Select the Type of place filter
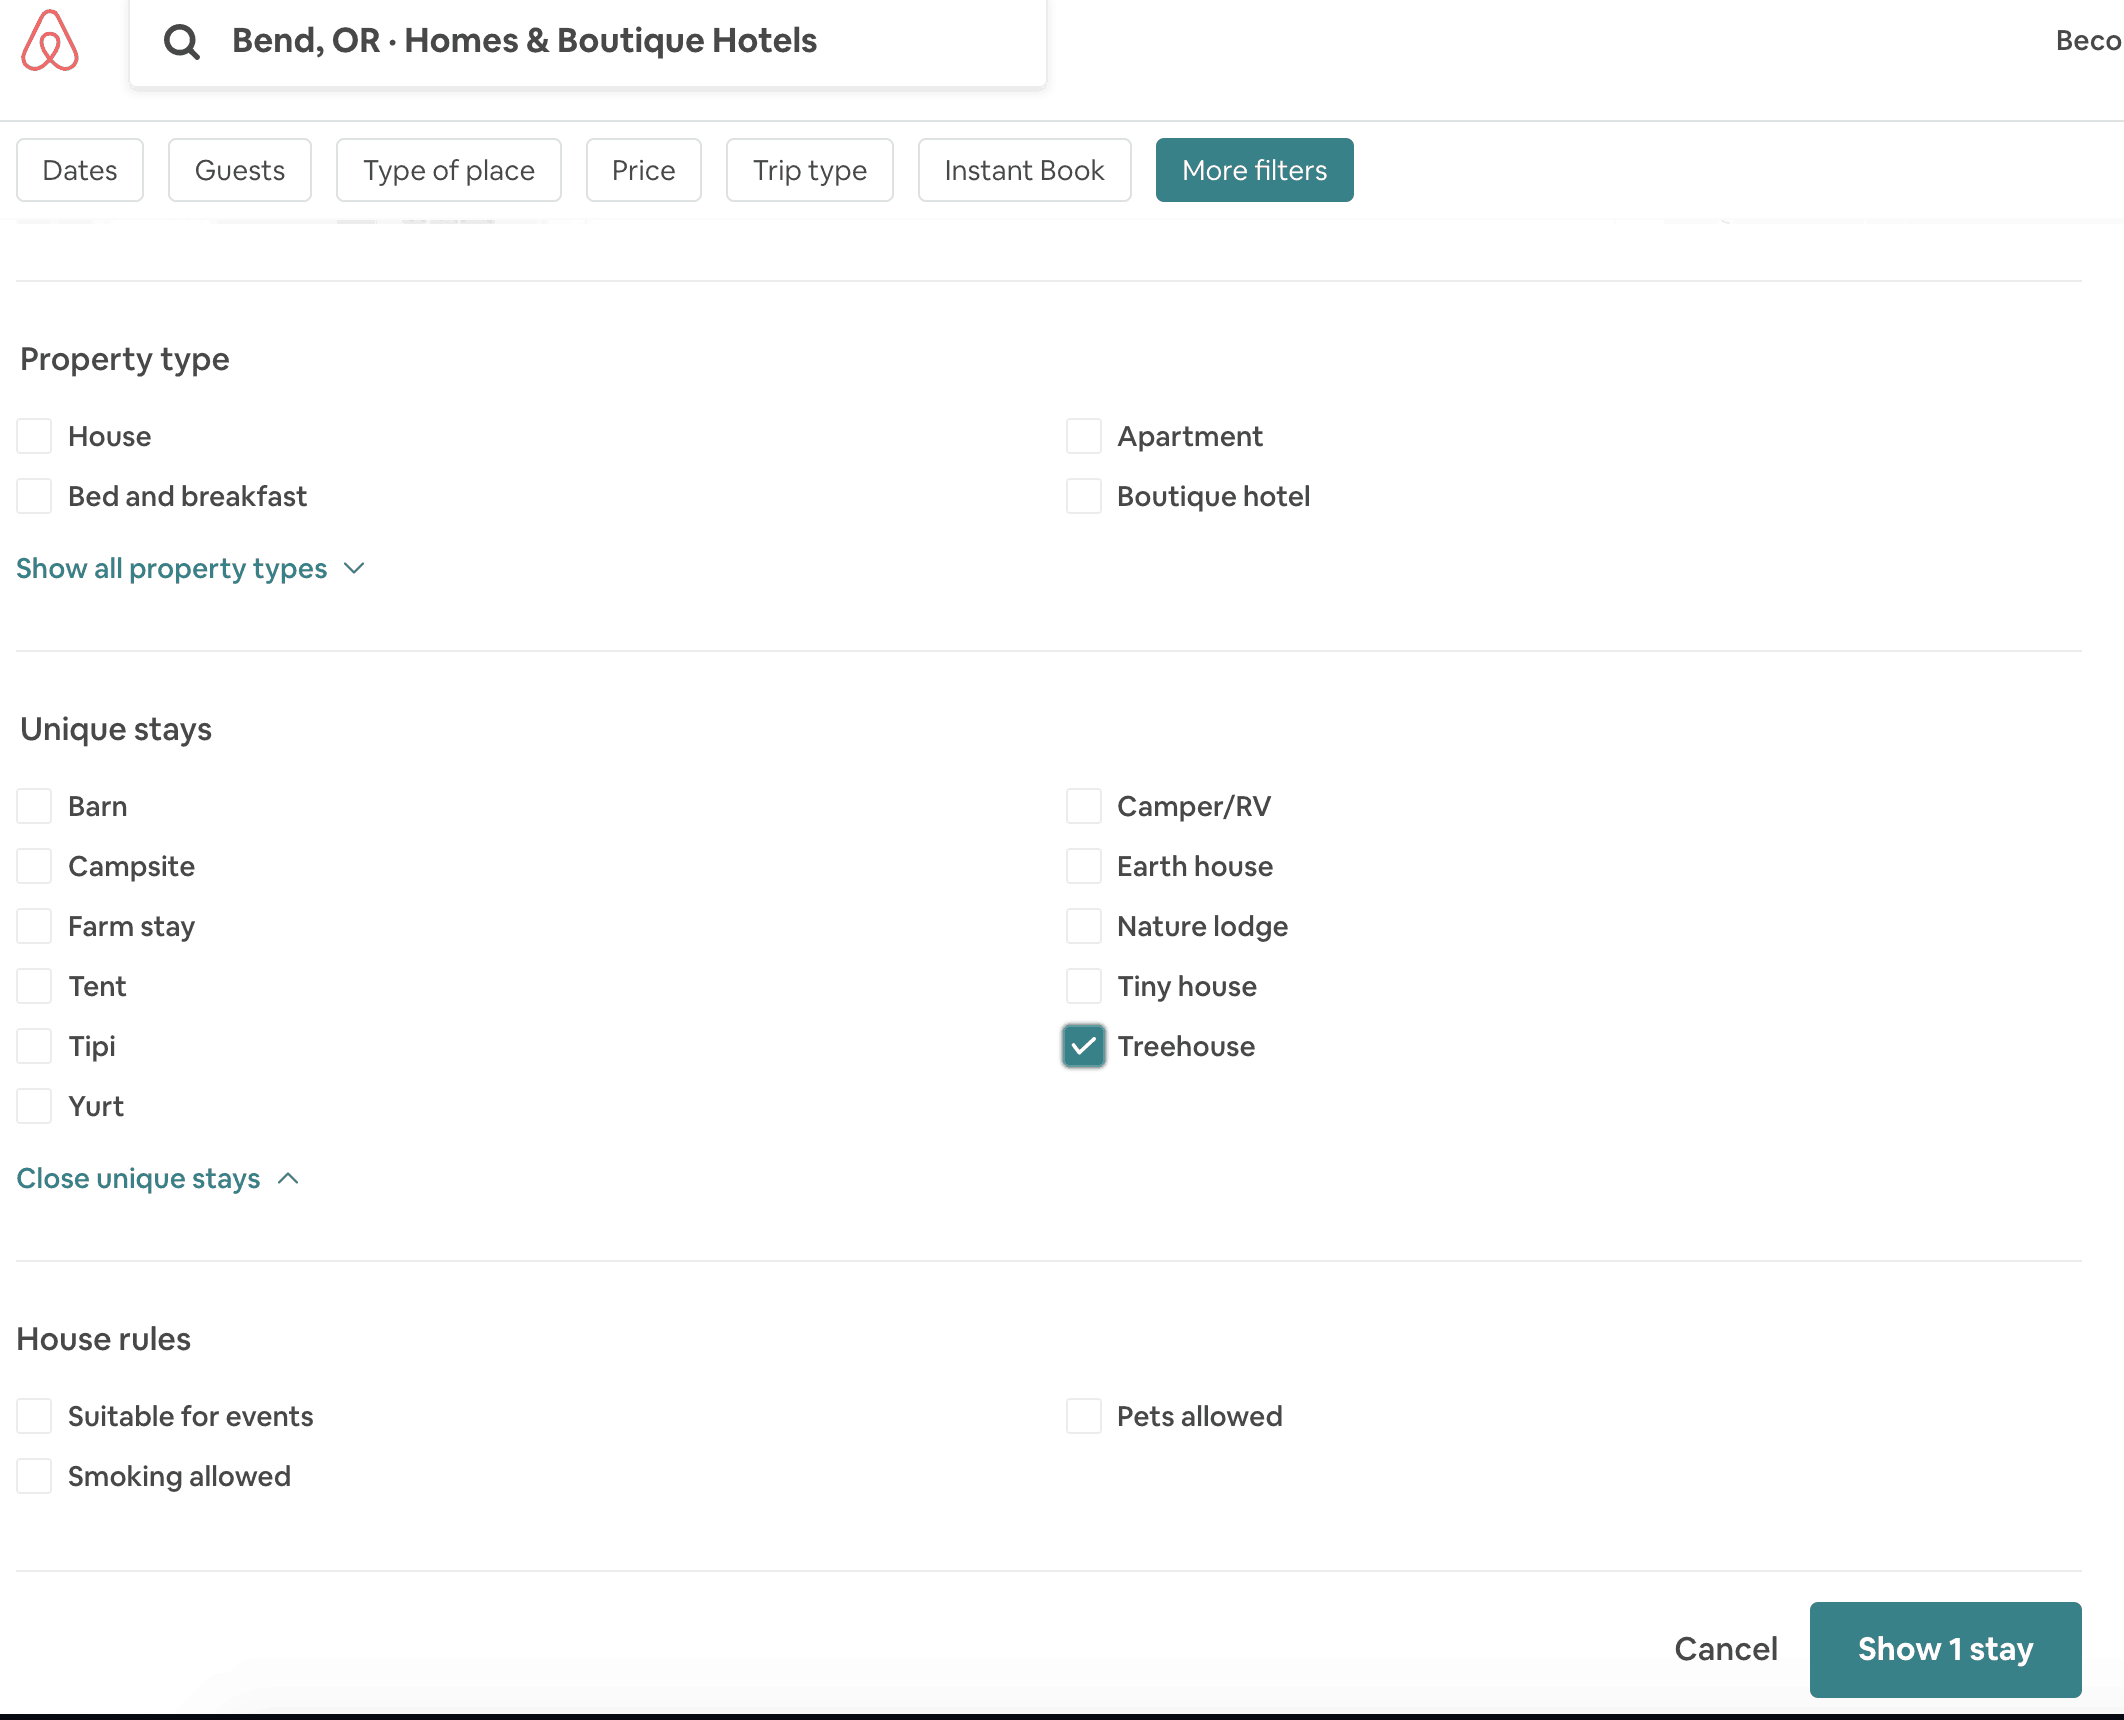2124x1720 pixels. (x=448, y=170)
